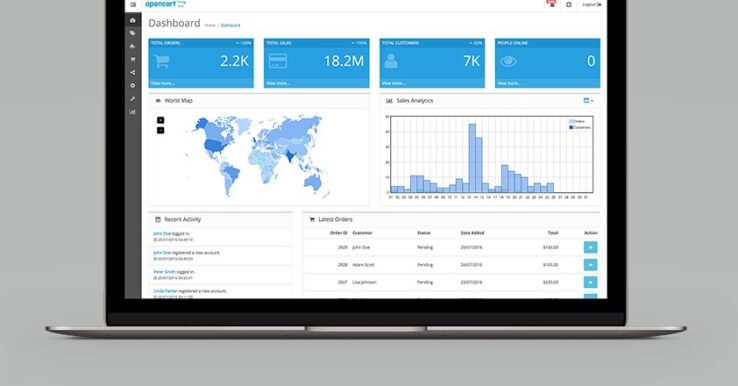
Task: Zoom out on the World Map
Action: (x=160, y=130)
